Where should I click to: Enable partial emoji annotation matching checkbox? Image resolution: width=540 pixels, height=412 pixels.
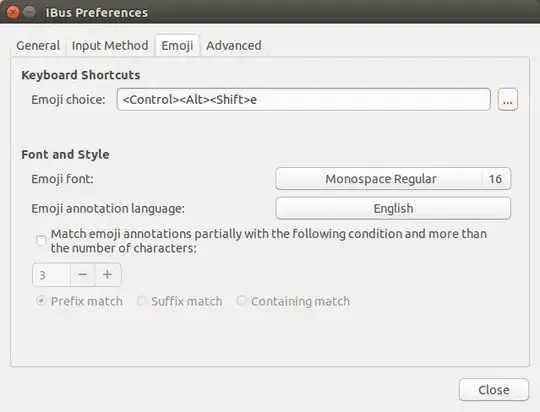pos(41,240)
